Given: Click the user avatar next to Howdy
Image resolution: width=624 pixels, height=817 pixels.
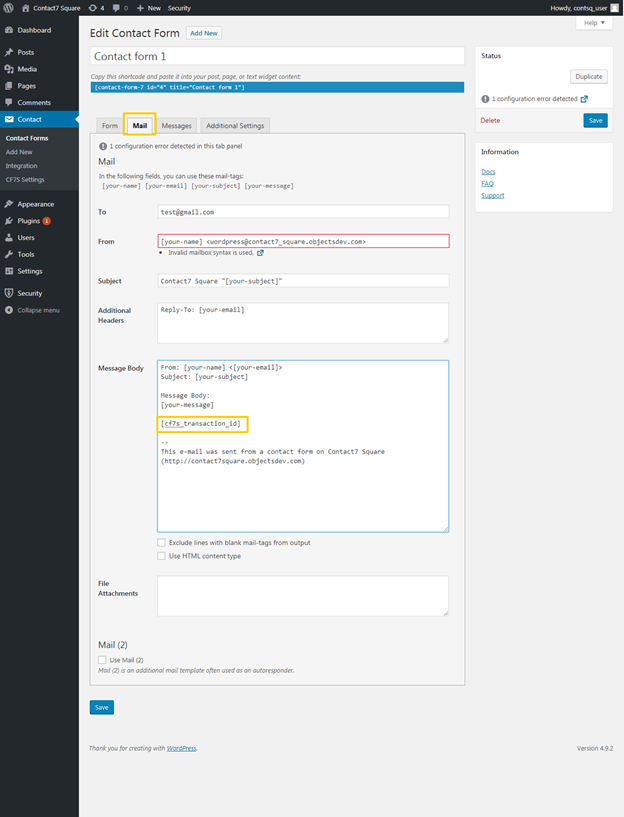Looking at the screenshot, I should pyautogui.click(x=615, y=8).
